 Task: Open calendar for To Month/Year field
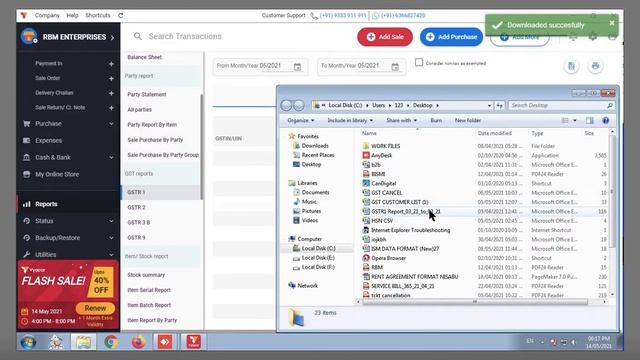(395, 67)
